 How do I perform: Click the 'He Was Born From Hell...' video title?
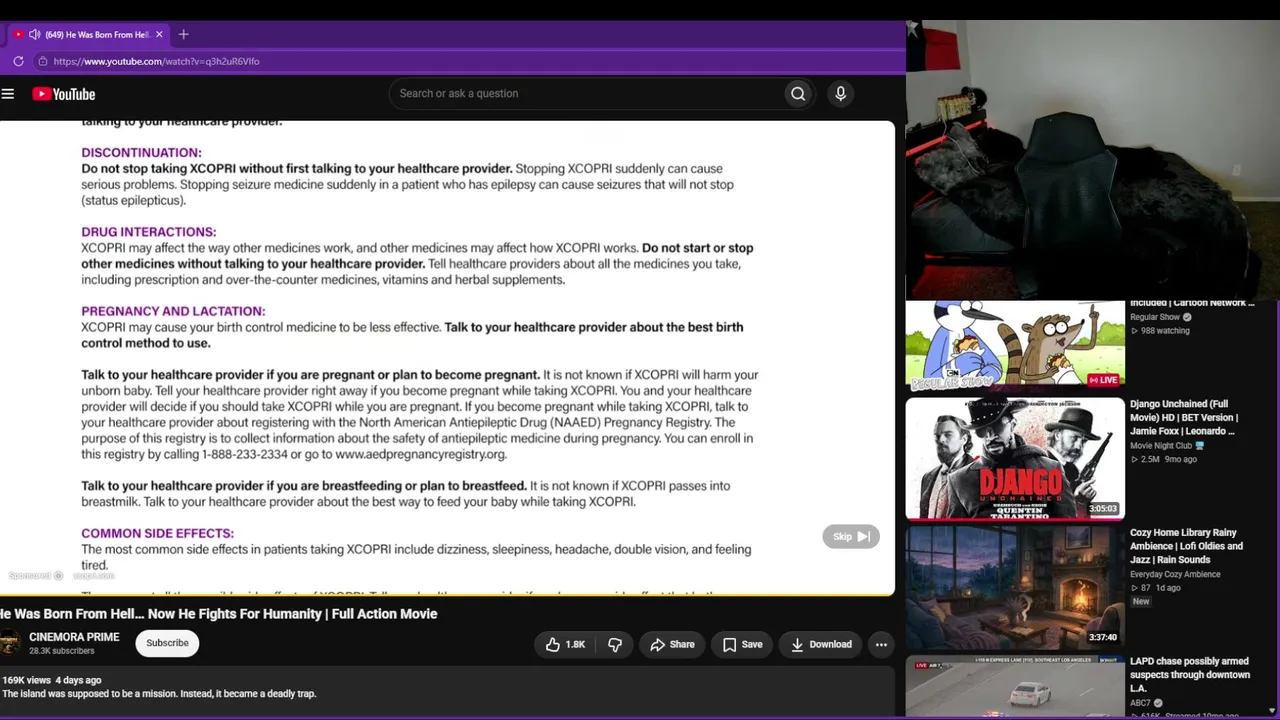(x=219, y=614)
